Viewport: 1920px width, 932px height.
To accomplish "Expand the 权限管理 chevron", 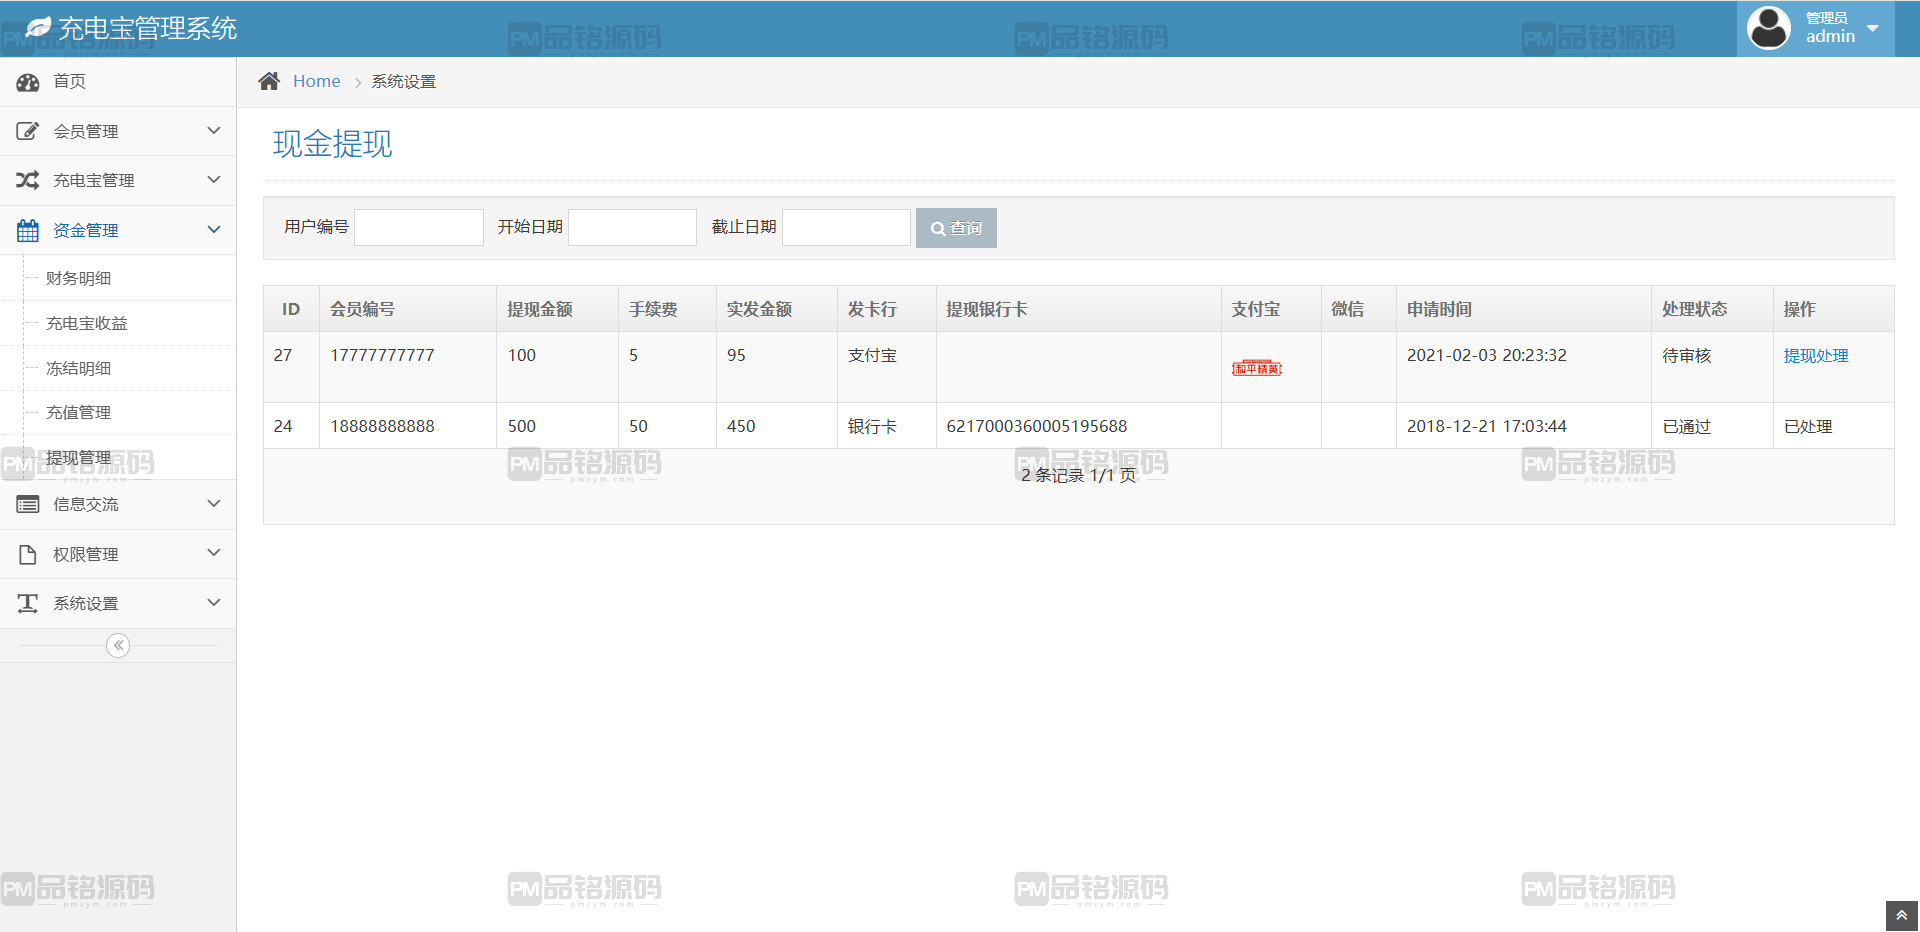I will coord(213,553).
